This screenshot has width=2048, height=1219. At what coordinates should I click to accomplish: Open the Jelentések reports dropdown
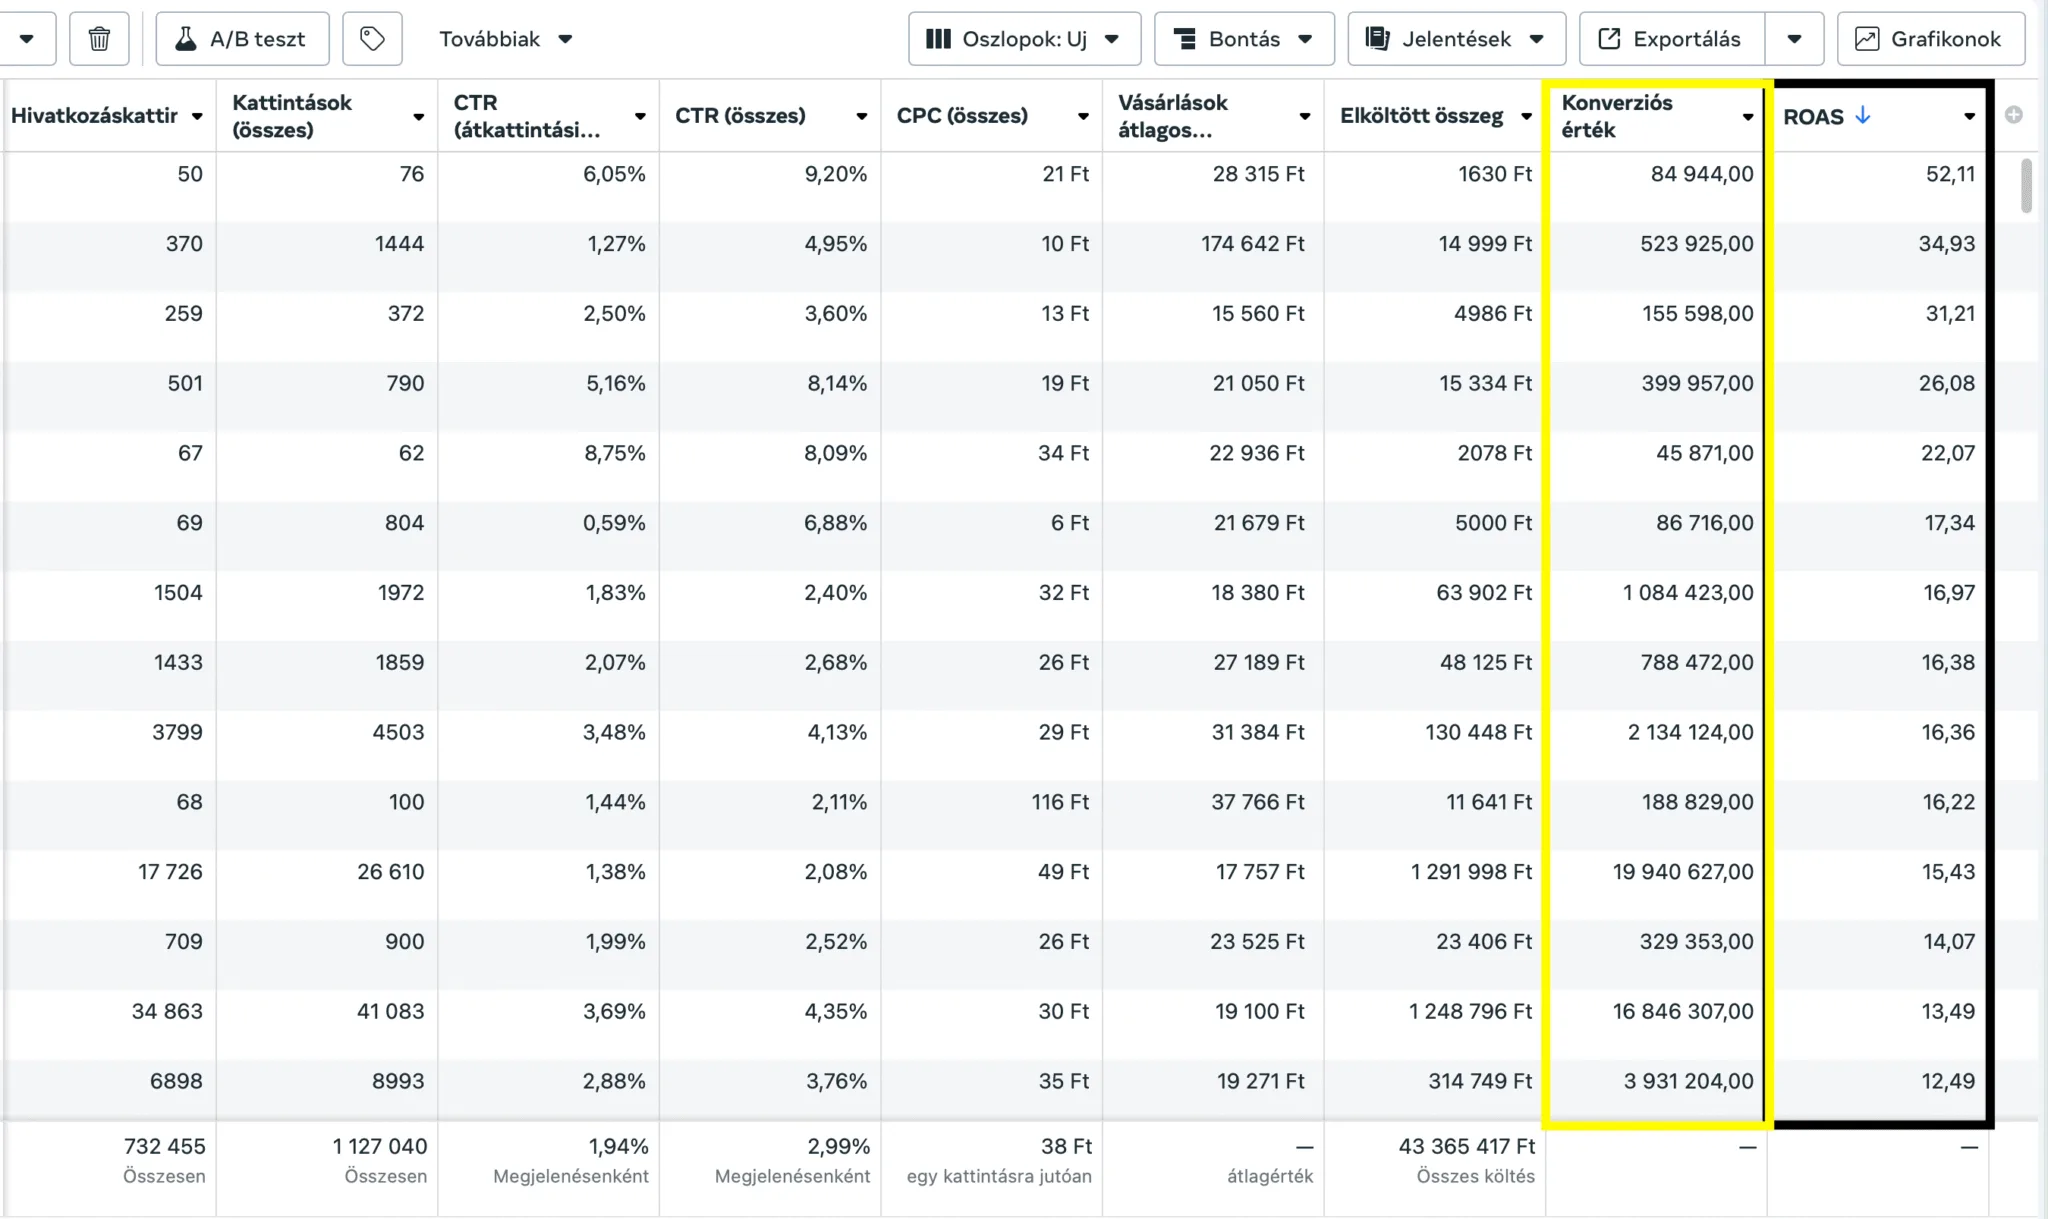[x=1456, y=39]
